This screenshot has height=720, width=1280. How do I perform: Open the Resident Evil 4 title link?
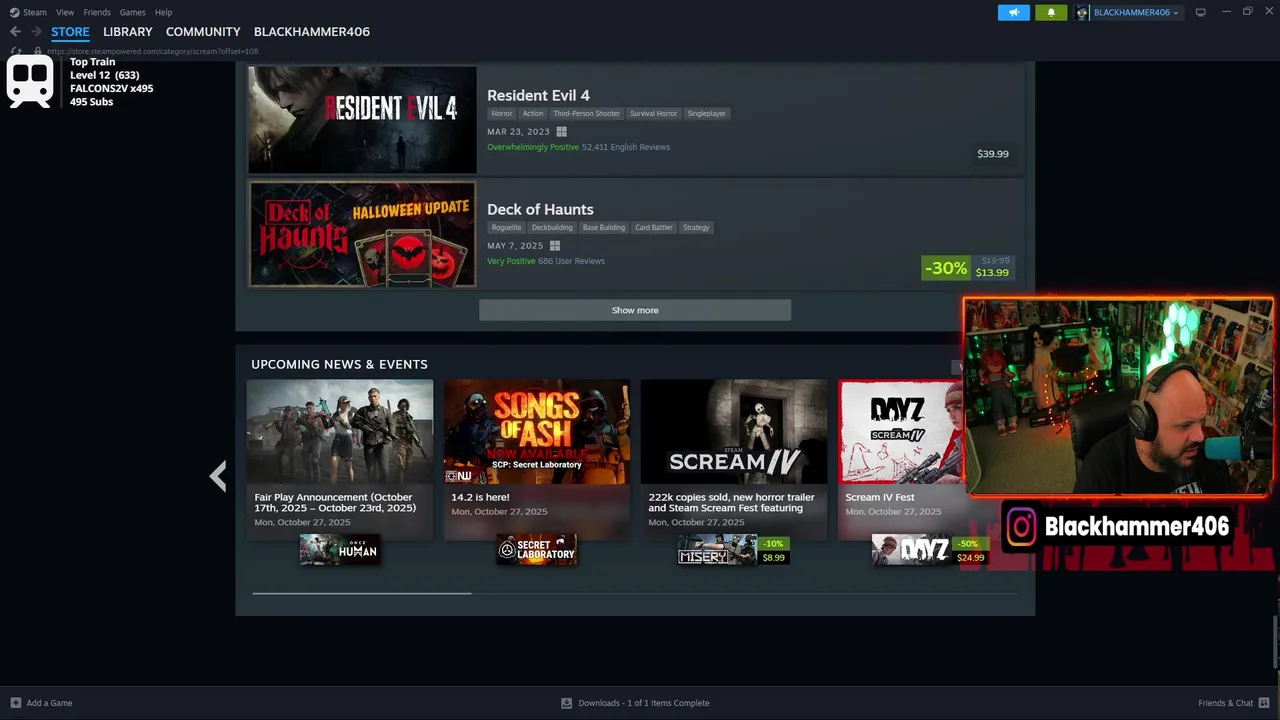tap(538, 95)
